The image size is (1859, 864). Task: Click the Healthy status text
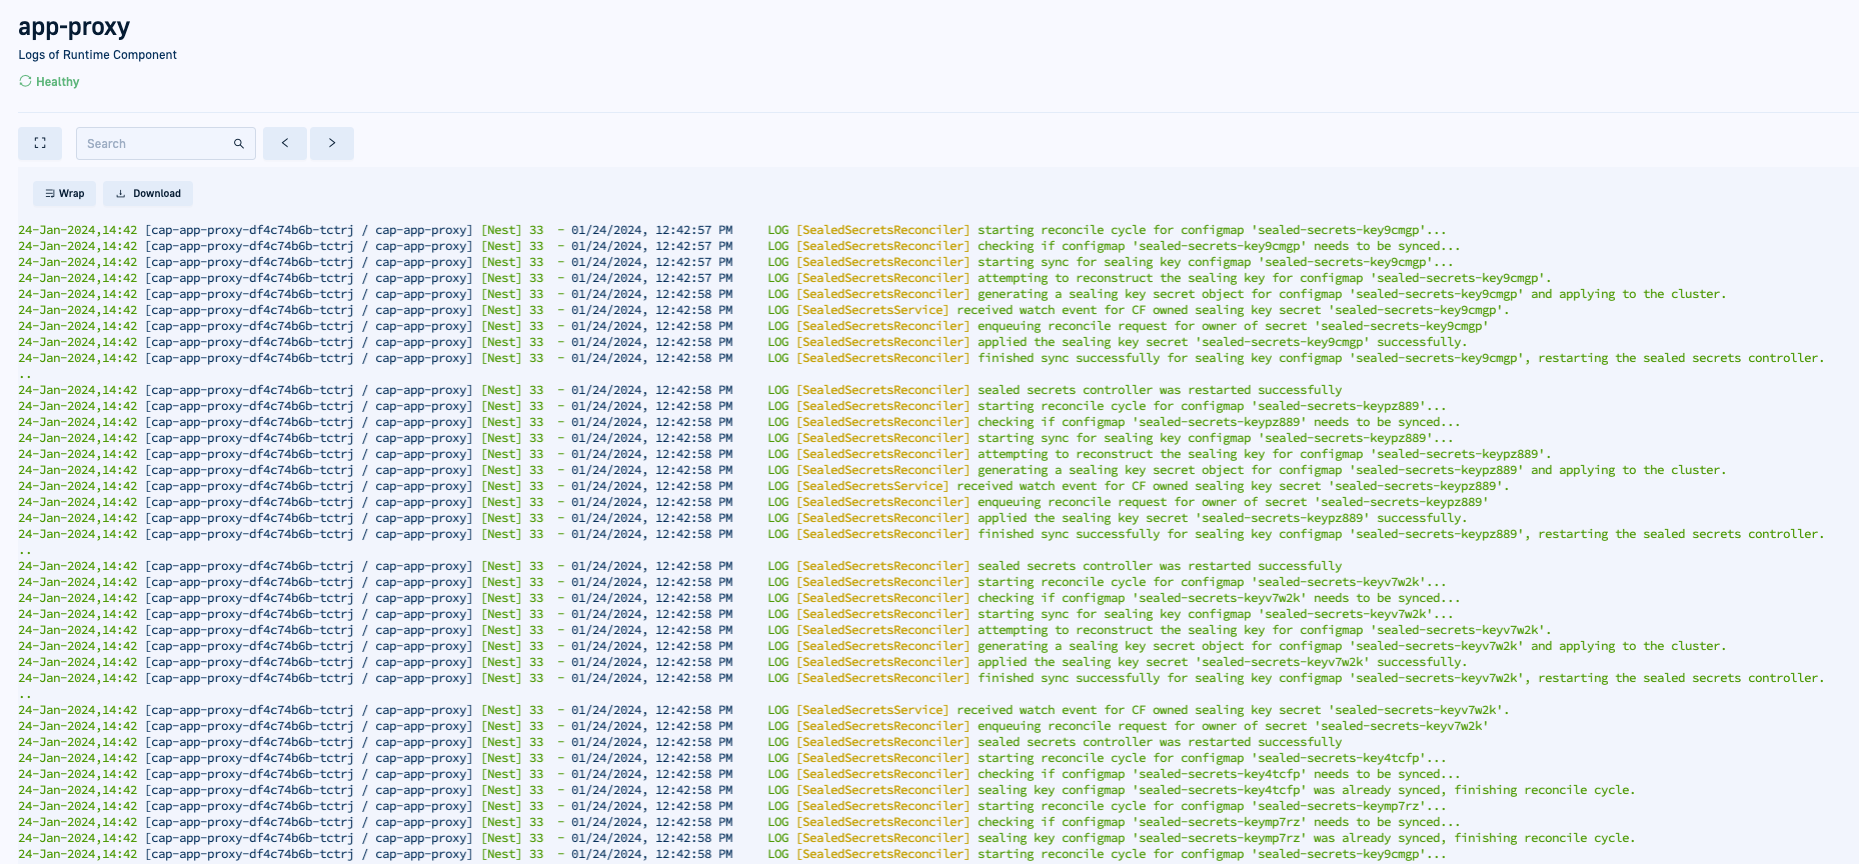tap(57, 82)
